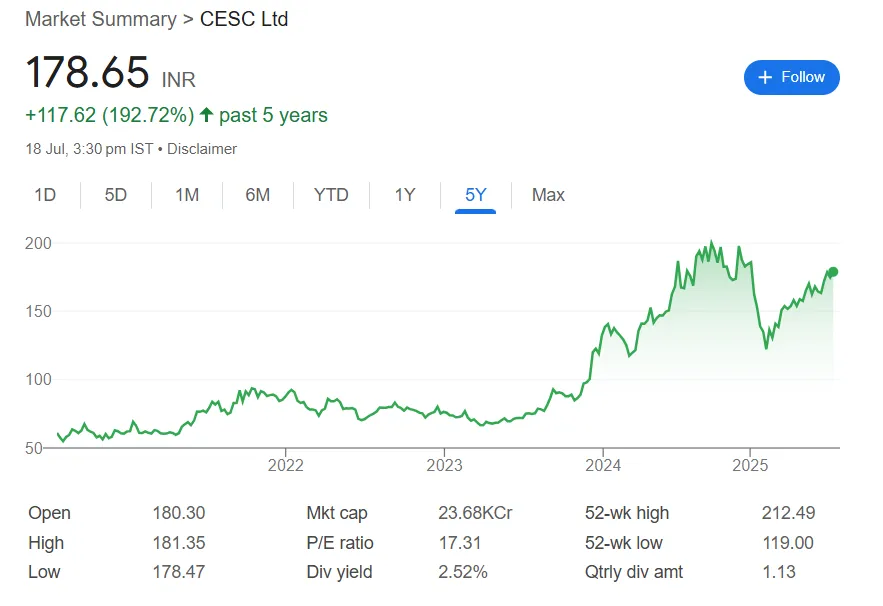Image resolution: width=883 pixels, height=606 pixels.
Task: Click the 50 y-axis gridline label
Action: coord(34,448)
